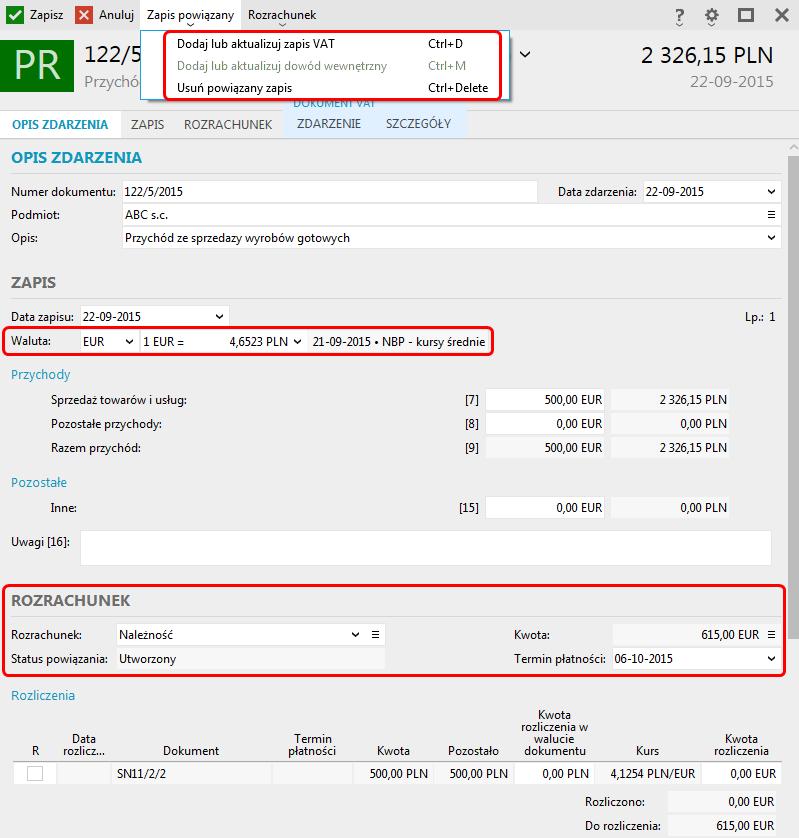The width and height of the screenshot is (799, 838).
Task: Click the Rozliczenia section link
Action: point(43,695)
